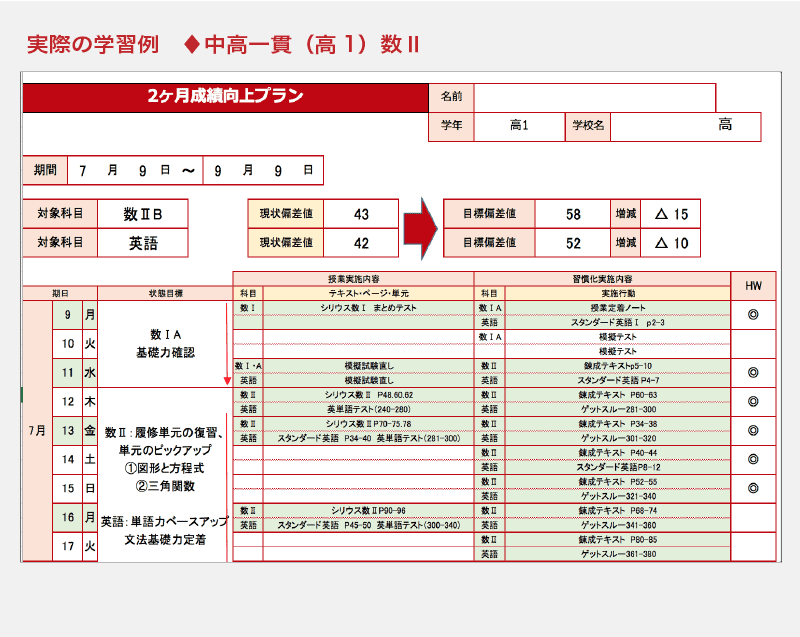Select 錬成テキスト P34-38 action cell
This screenshot has height=637, width=800.
click(618, 424)
